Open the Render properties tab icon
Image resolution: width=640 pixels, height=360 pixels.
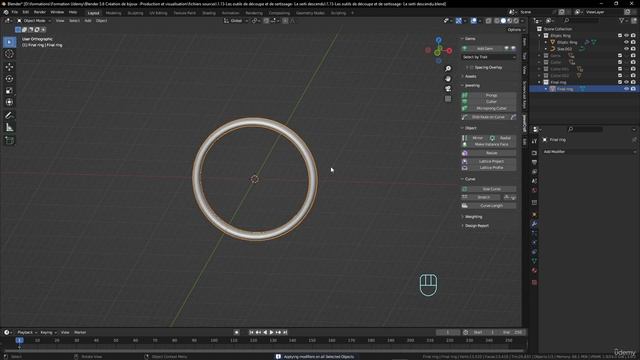pos(534,153)
